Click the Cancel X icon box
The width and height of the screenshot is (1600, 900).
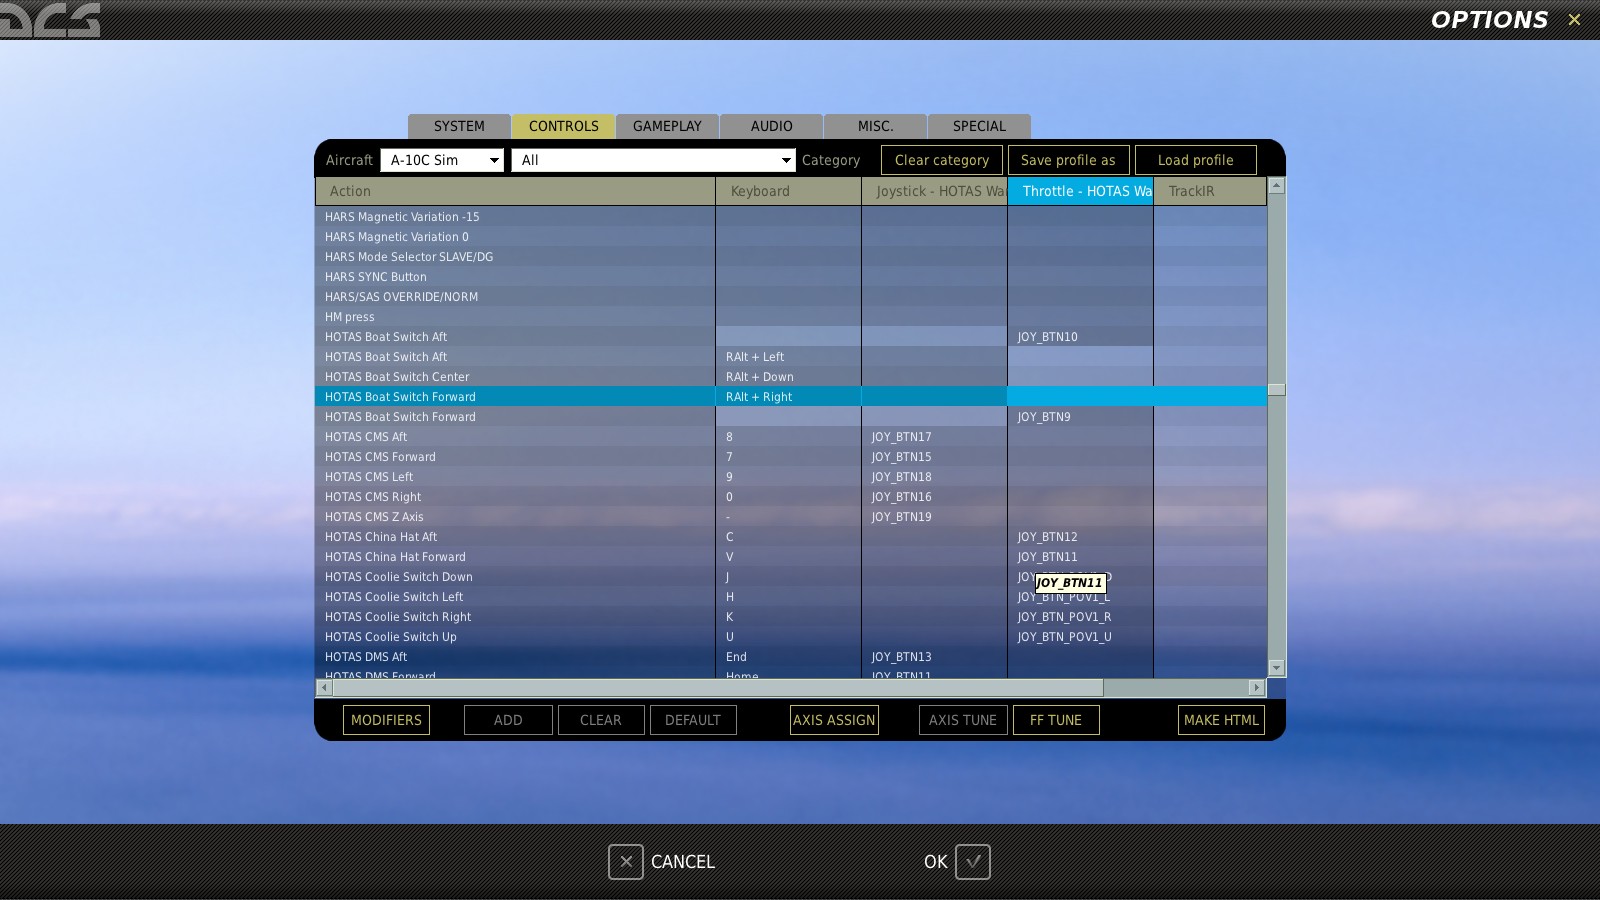[626, 862]
